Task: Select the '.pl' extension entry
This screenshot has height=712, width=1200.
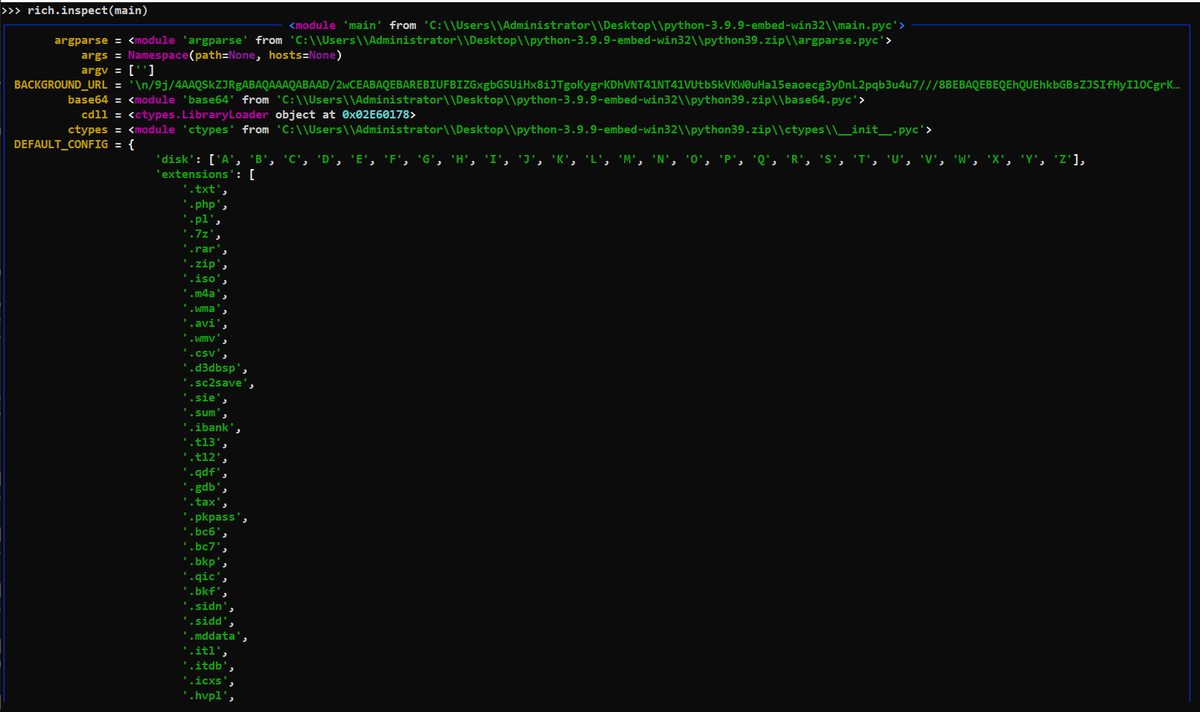Action: [x=201, y=219]
